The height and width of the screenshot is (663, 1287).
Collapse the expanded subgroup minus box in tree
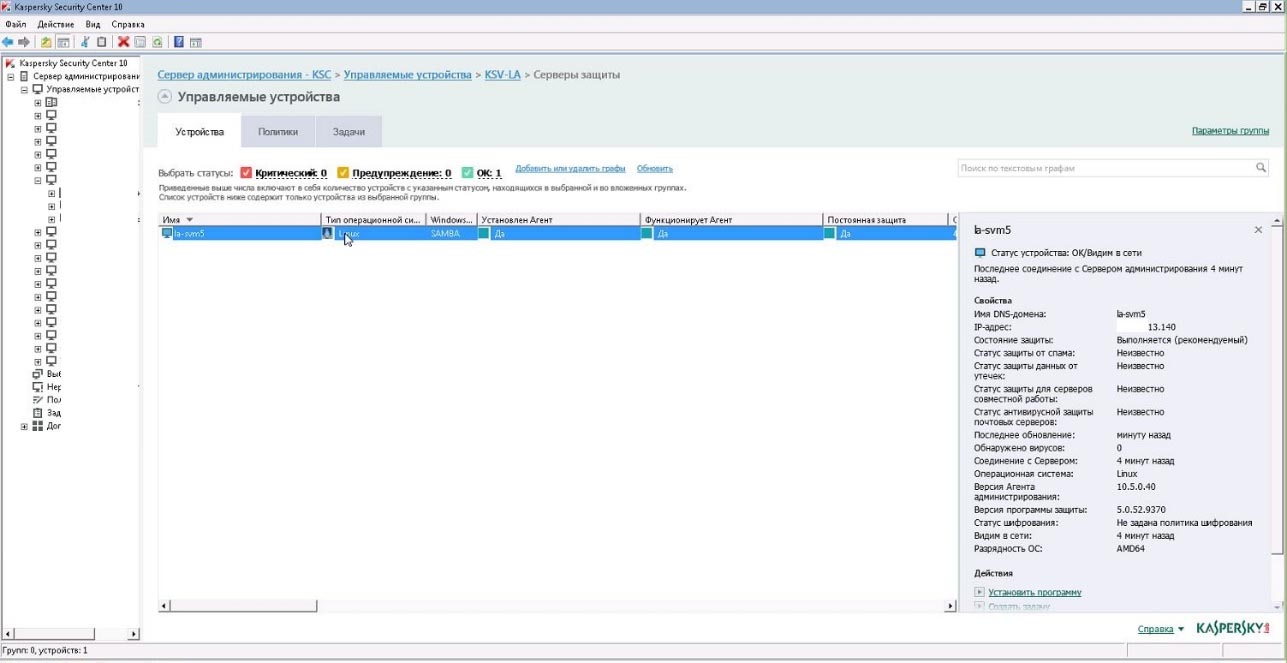pos(37,180)
